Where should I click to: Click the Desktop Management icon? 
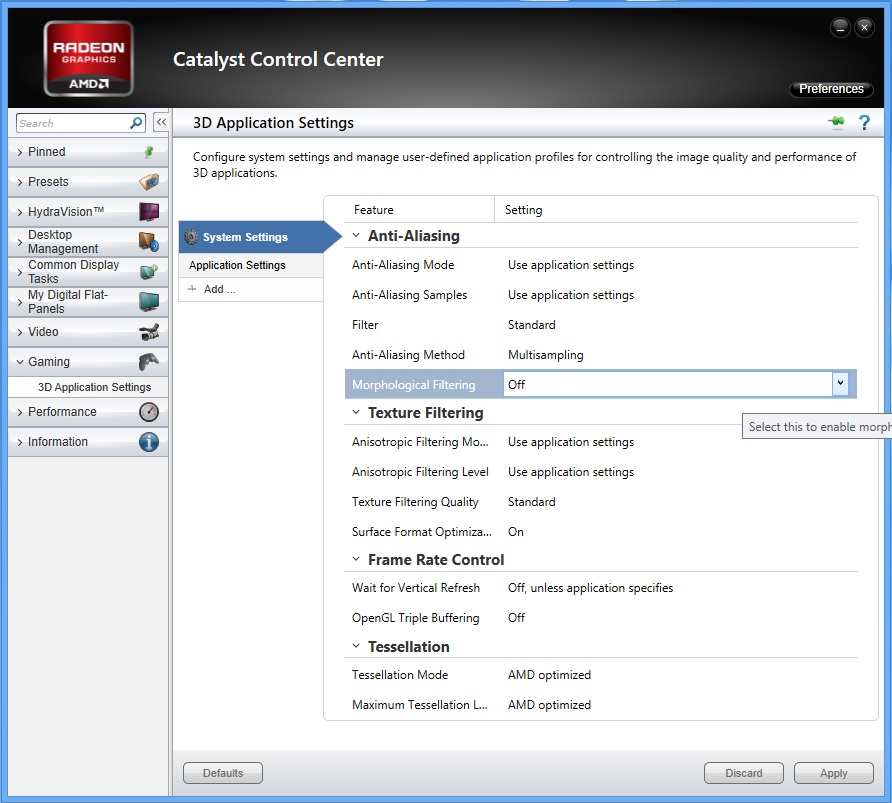[x=149, y=242]
